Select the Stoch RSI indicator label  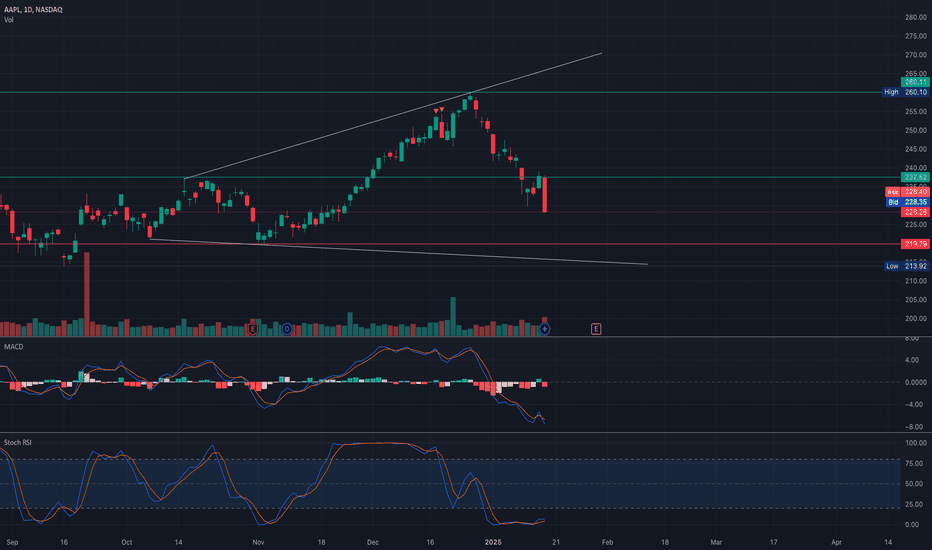pyautogui.click(x=18, y=442)
